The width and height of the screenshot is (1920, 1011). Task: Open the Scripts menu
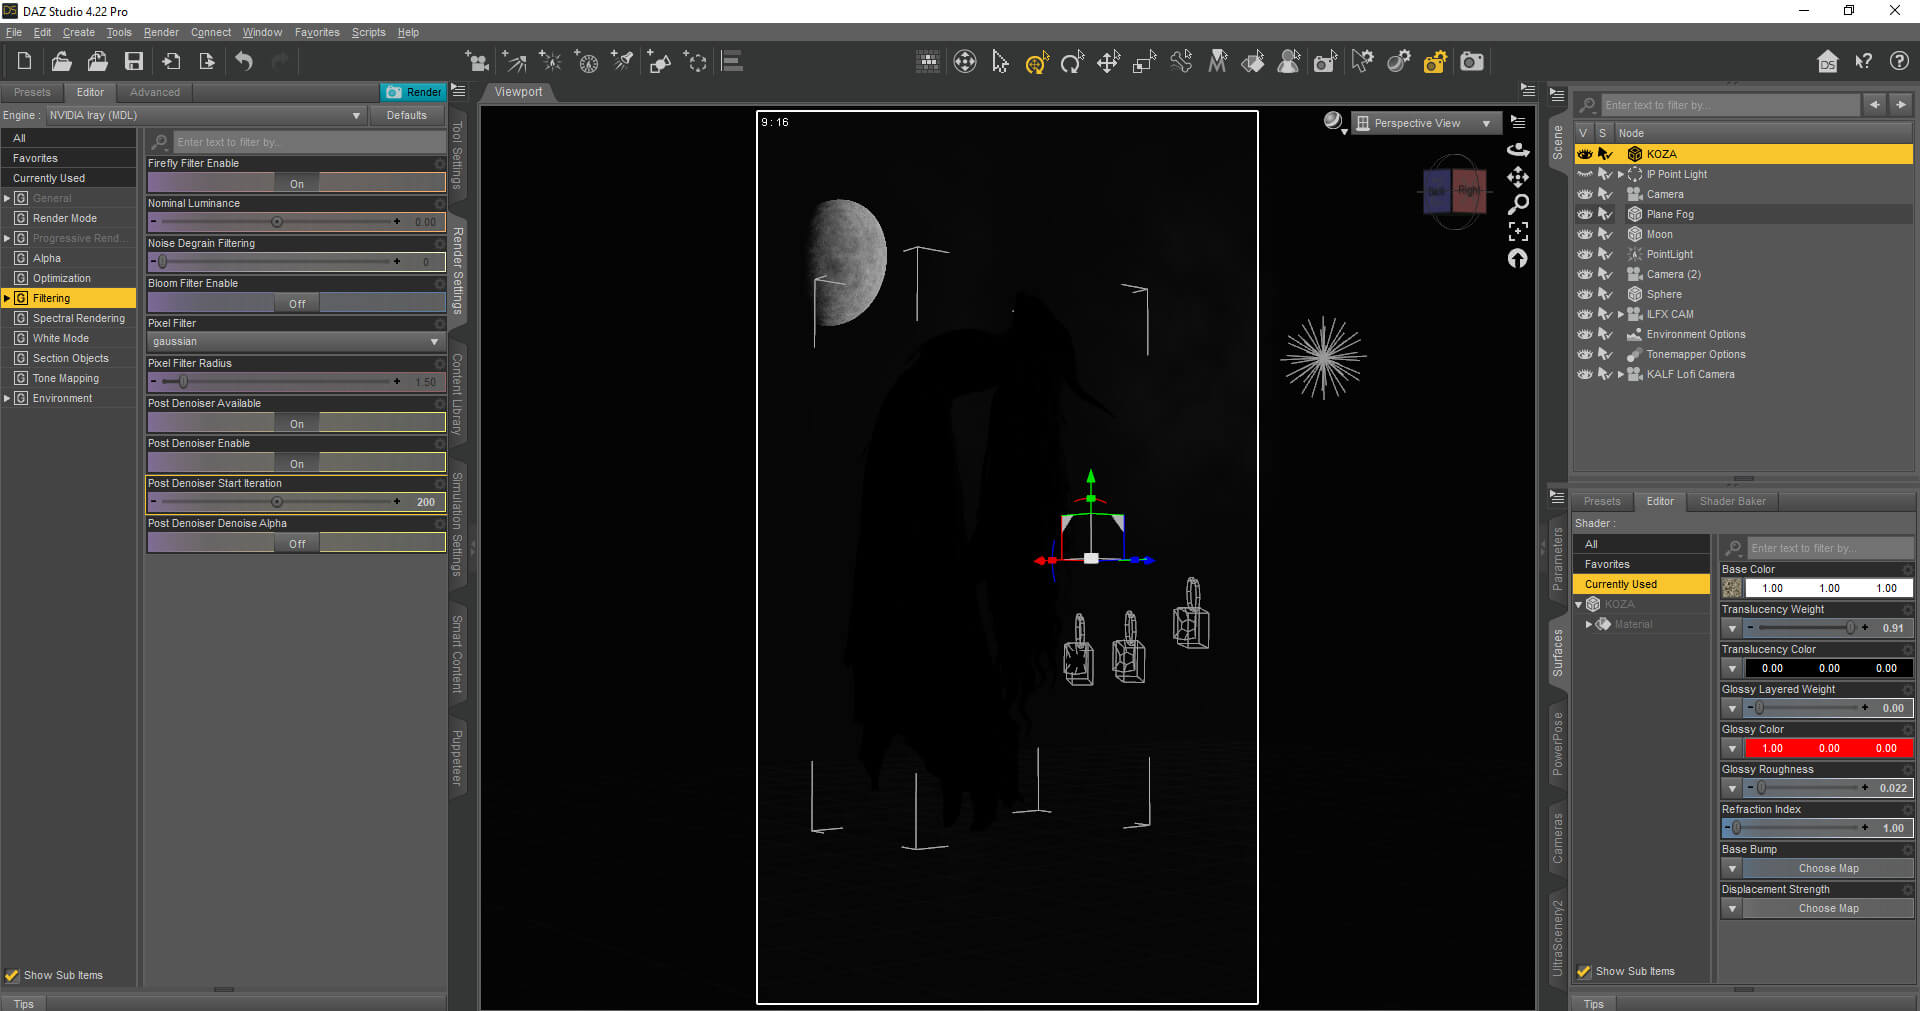pos(368,32)
